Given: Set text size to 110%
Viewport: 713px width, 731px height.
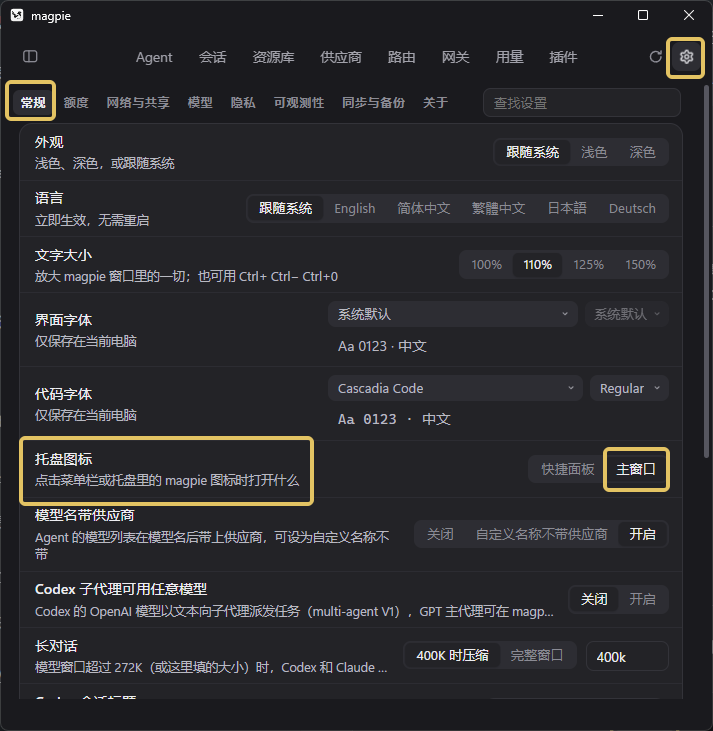Looking at the screenshot, I should [538, 265].
